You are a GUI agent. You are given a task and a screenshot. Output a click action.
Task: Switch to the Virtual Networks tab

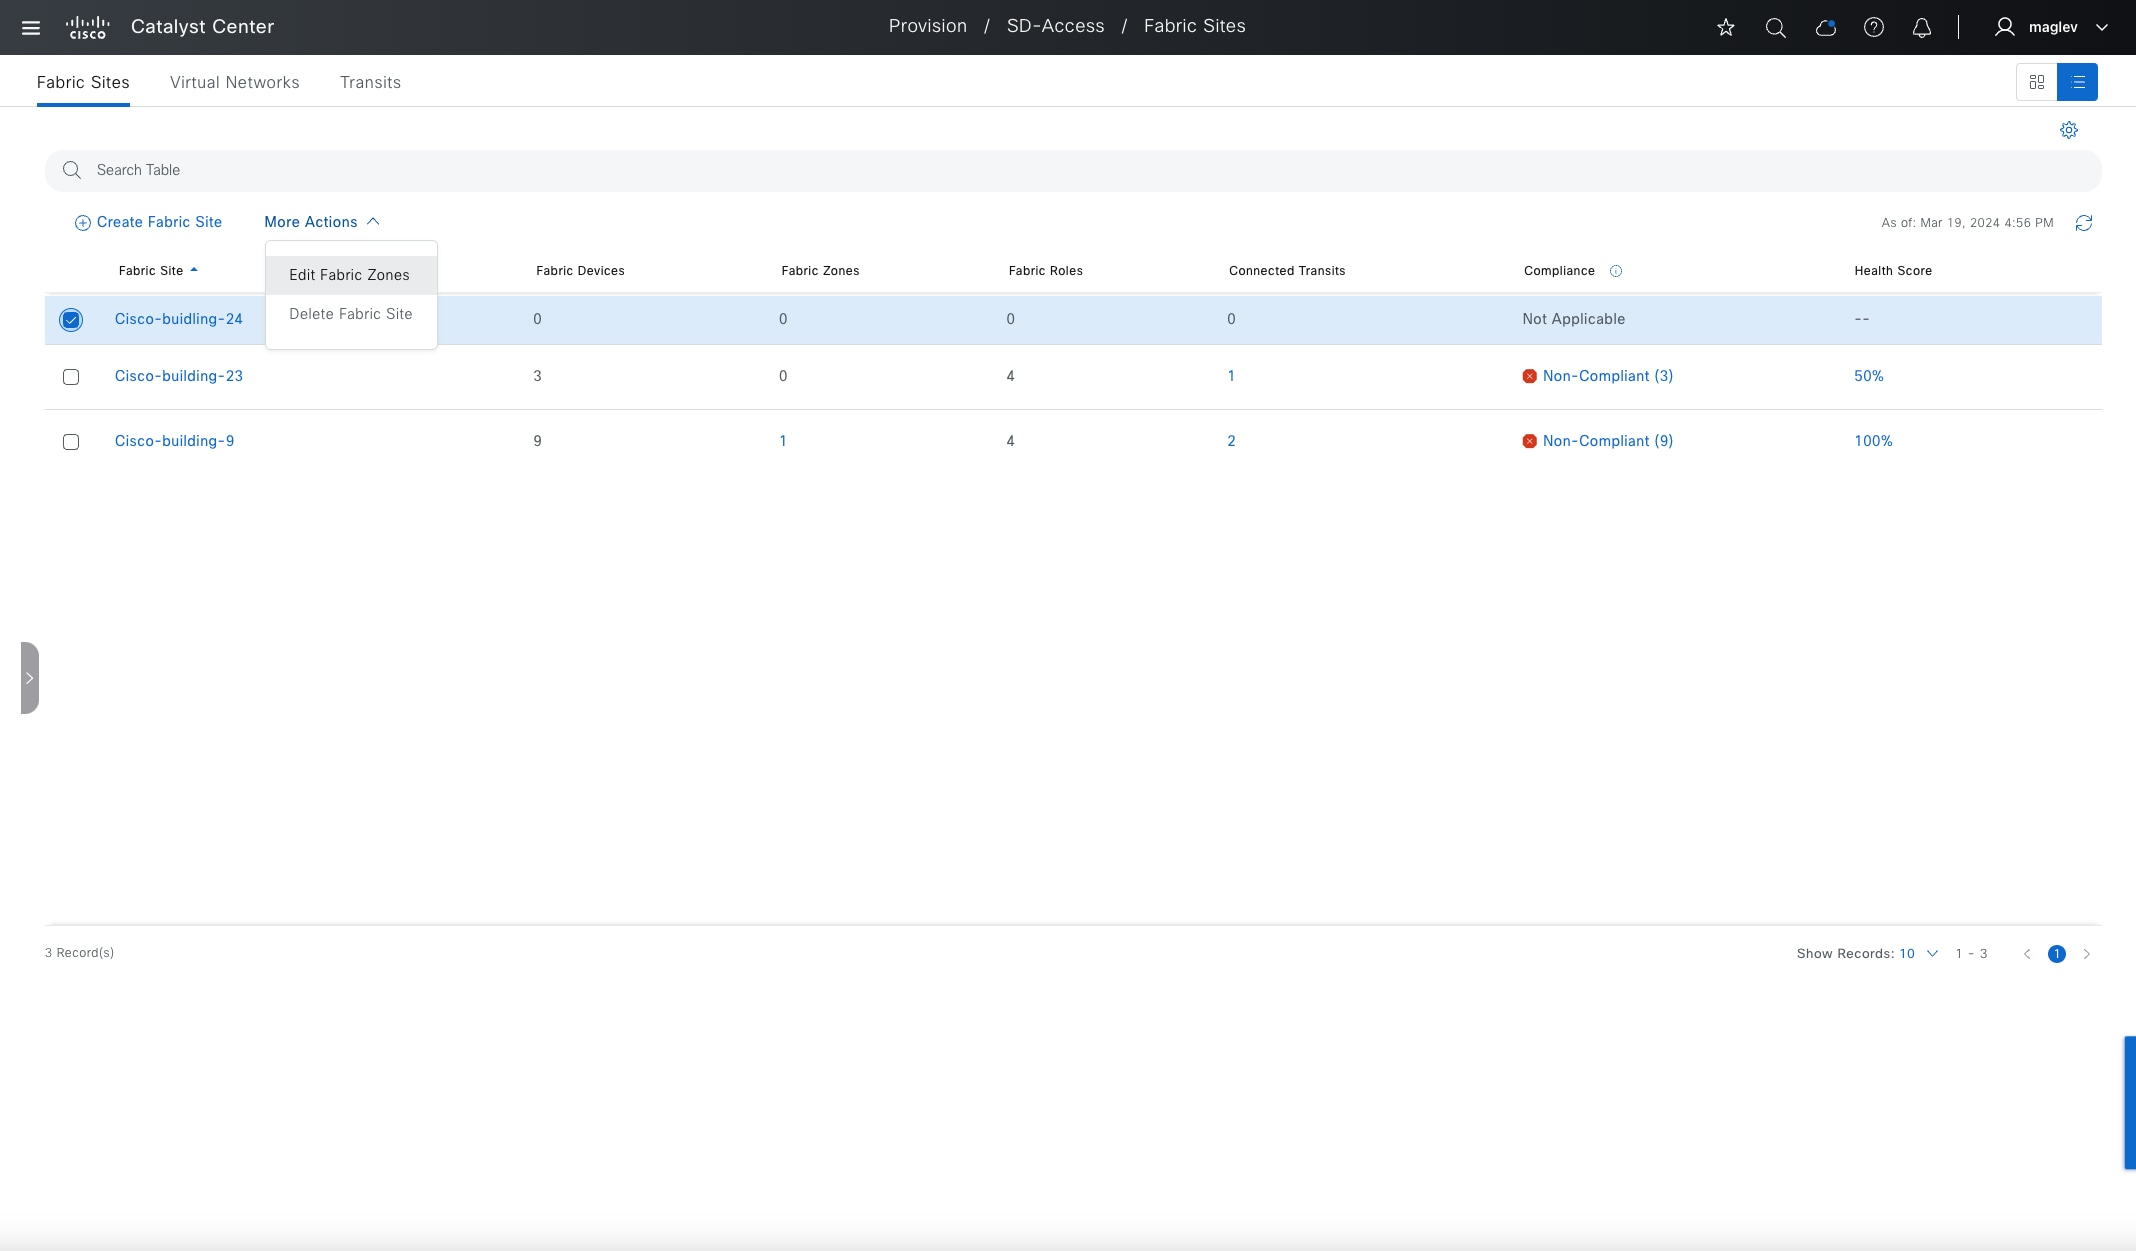click(x=234, y=82)
